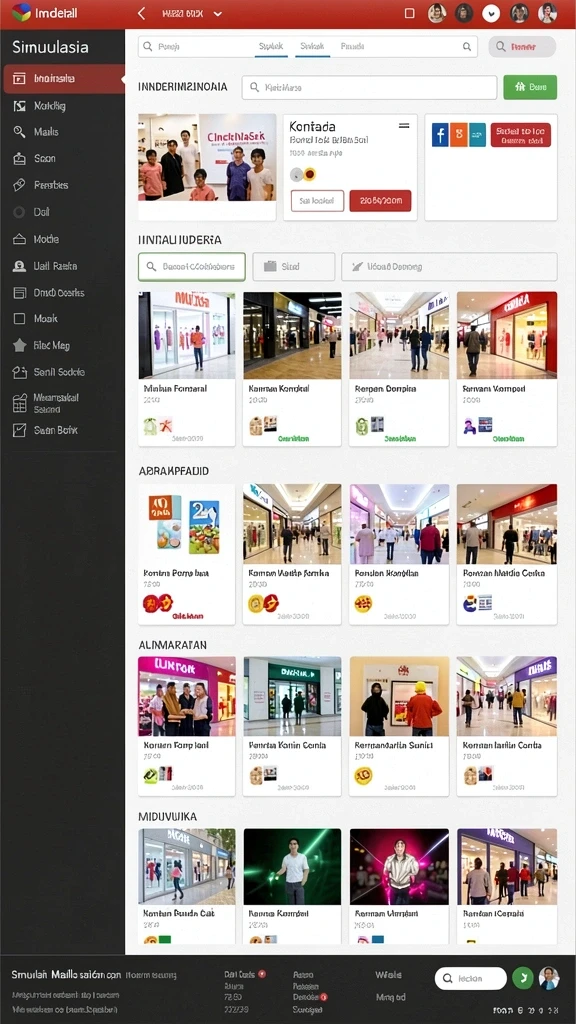Click the tag icon in the sidebar
Image resolution: width=576 pixels, height=1024 pixels.
coord(20,185)
